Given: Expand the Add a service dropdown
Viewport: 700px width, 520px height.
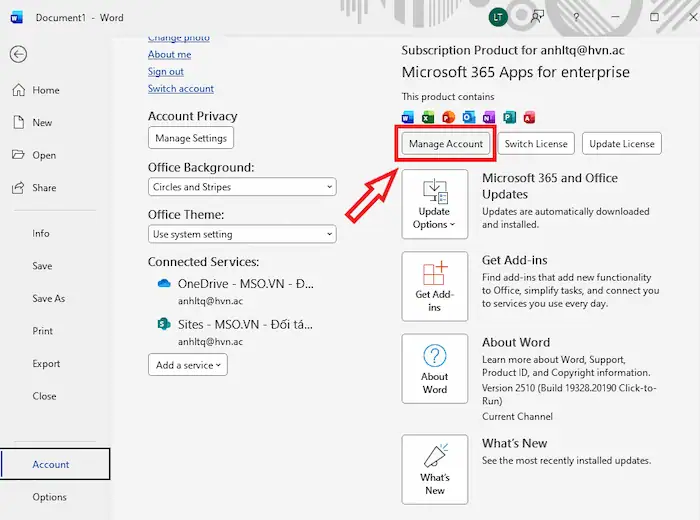Looking at the screenshot, I should coord(188,365).
